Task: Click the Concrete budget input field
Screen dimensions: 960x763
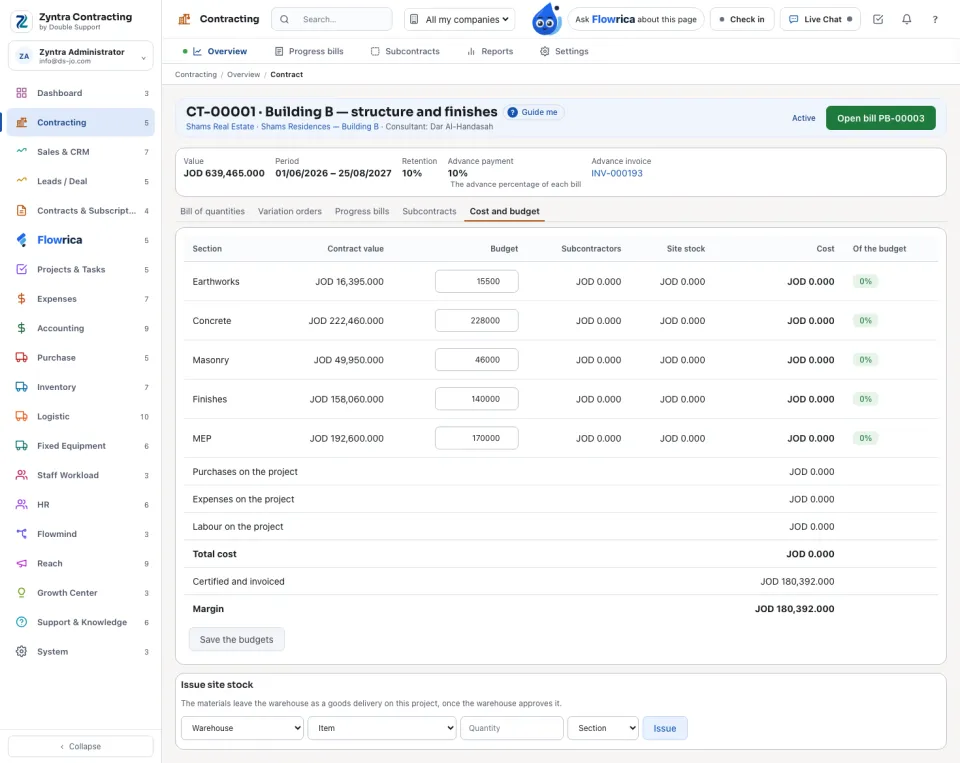Action: 477,321
